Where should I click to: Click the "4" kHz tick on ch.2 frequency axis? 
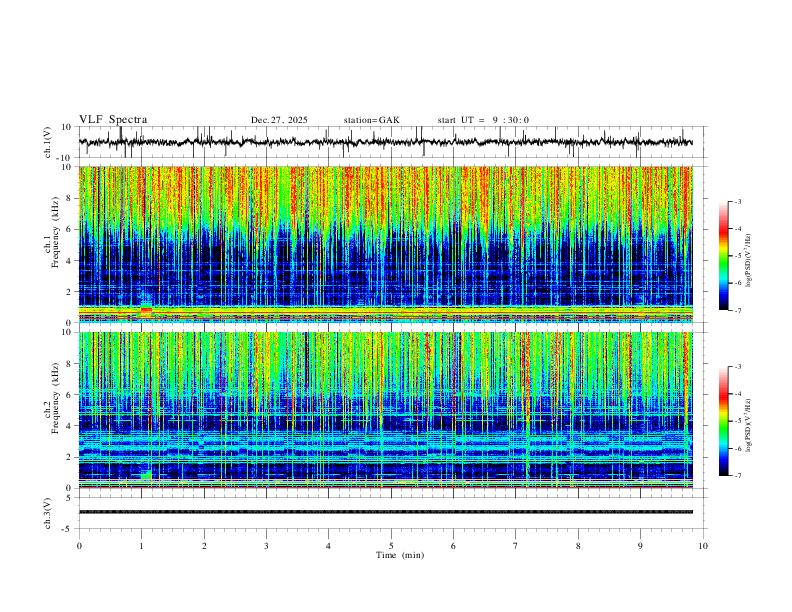(70, 426)
